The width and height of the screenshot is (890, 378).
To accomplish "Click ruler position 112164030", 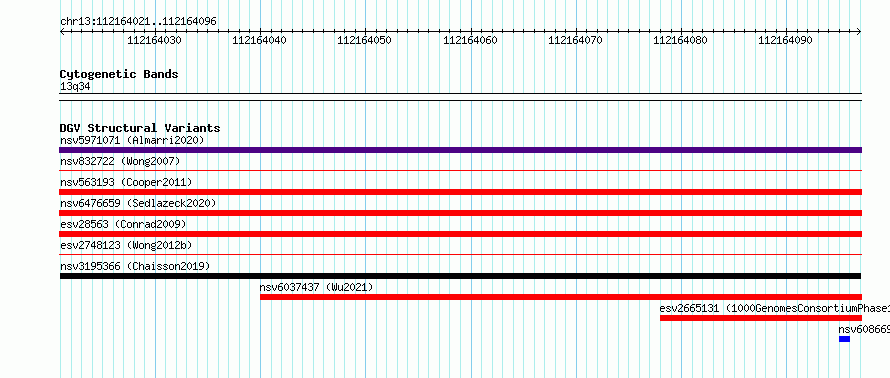I will [x=154, y=40].
